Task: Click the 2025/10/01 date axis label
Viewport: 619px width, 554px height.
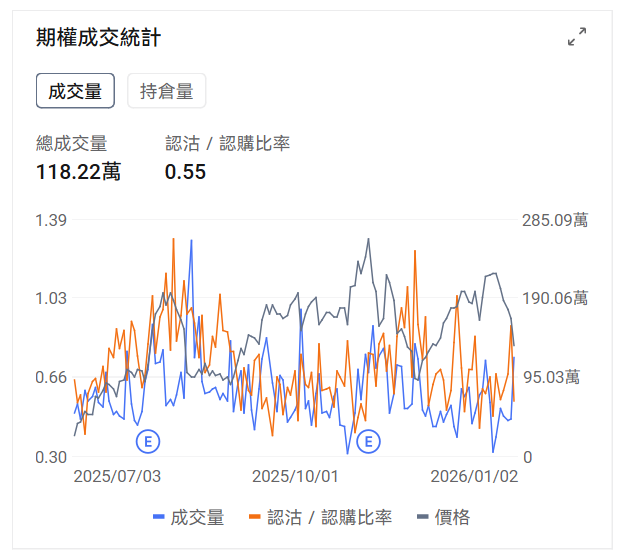Action: pyautogui.click(x=295, y=477)
